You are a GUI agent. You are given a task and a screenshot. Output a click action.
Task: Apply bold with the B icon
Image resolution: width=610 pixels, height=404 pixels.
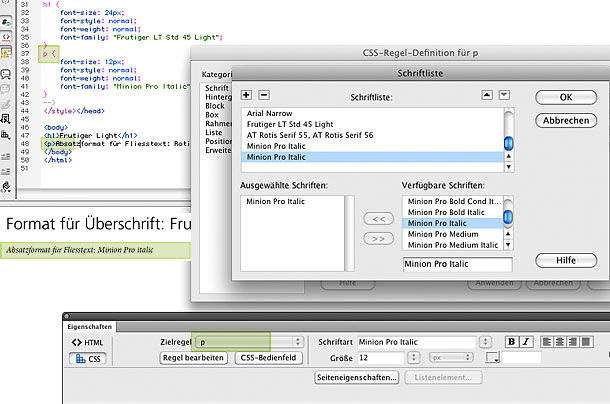coord(511,341)
